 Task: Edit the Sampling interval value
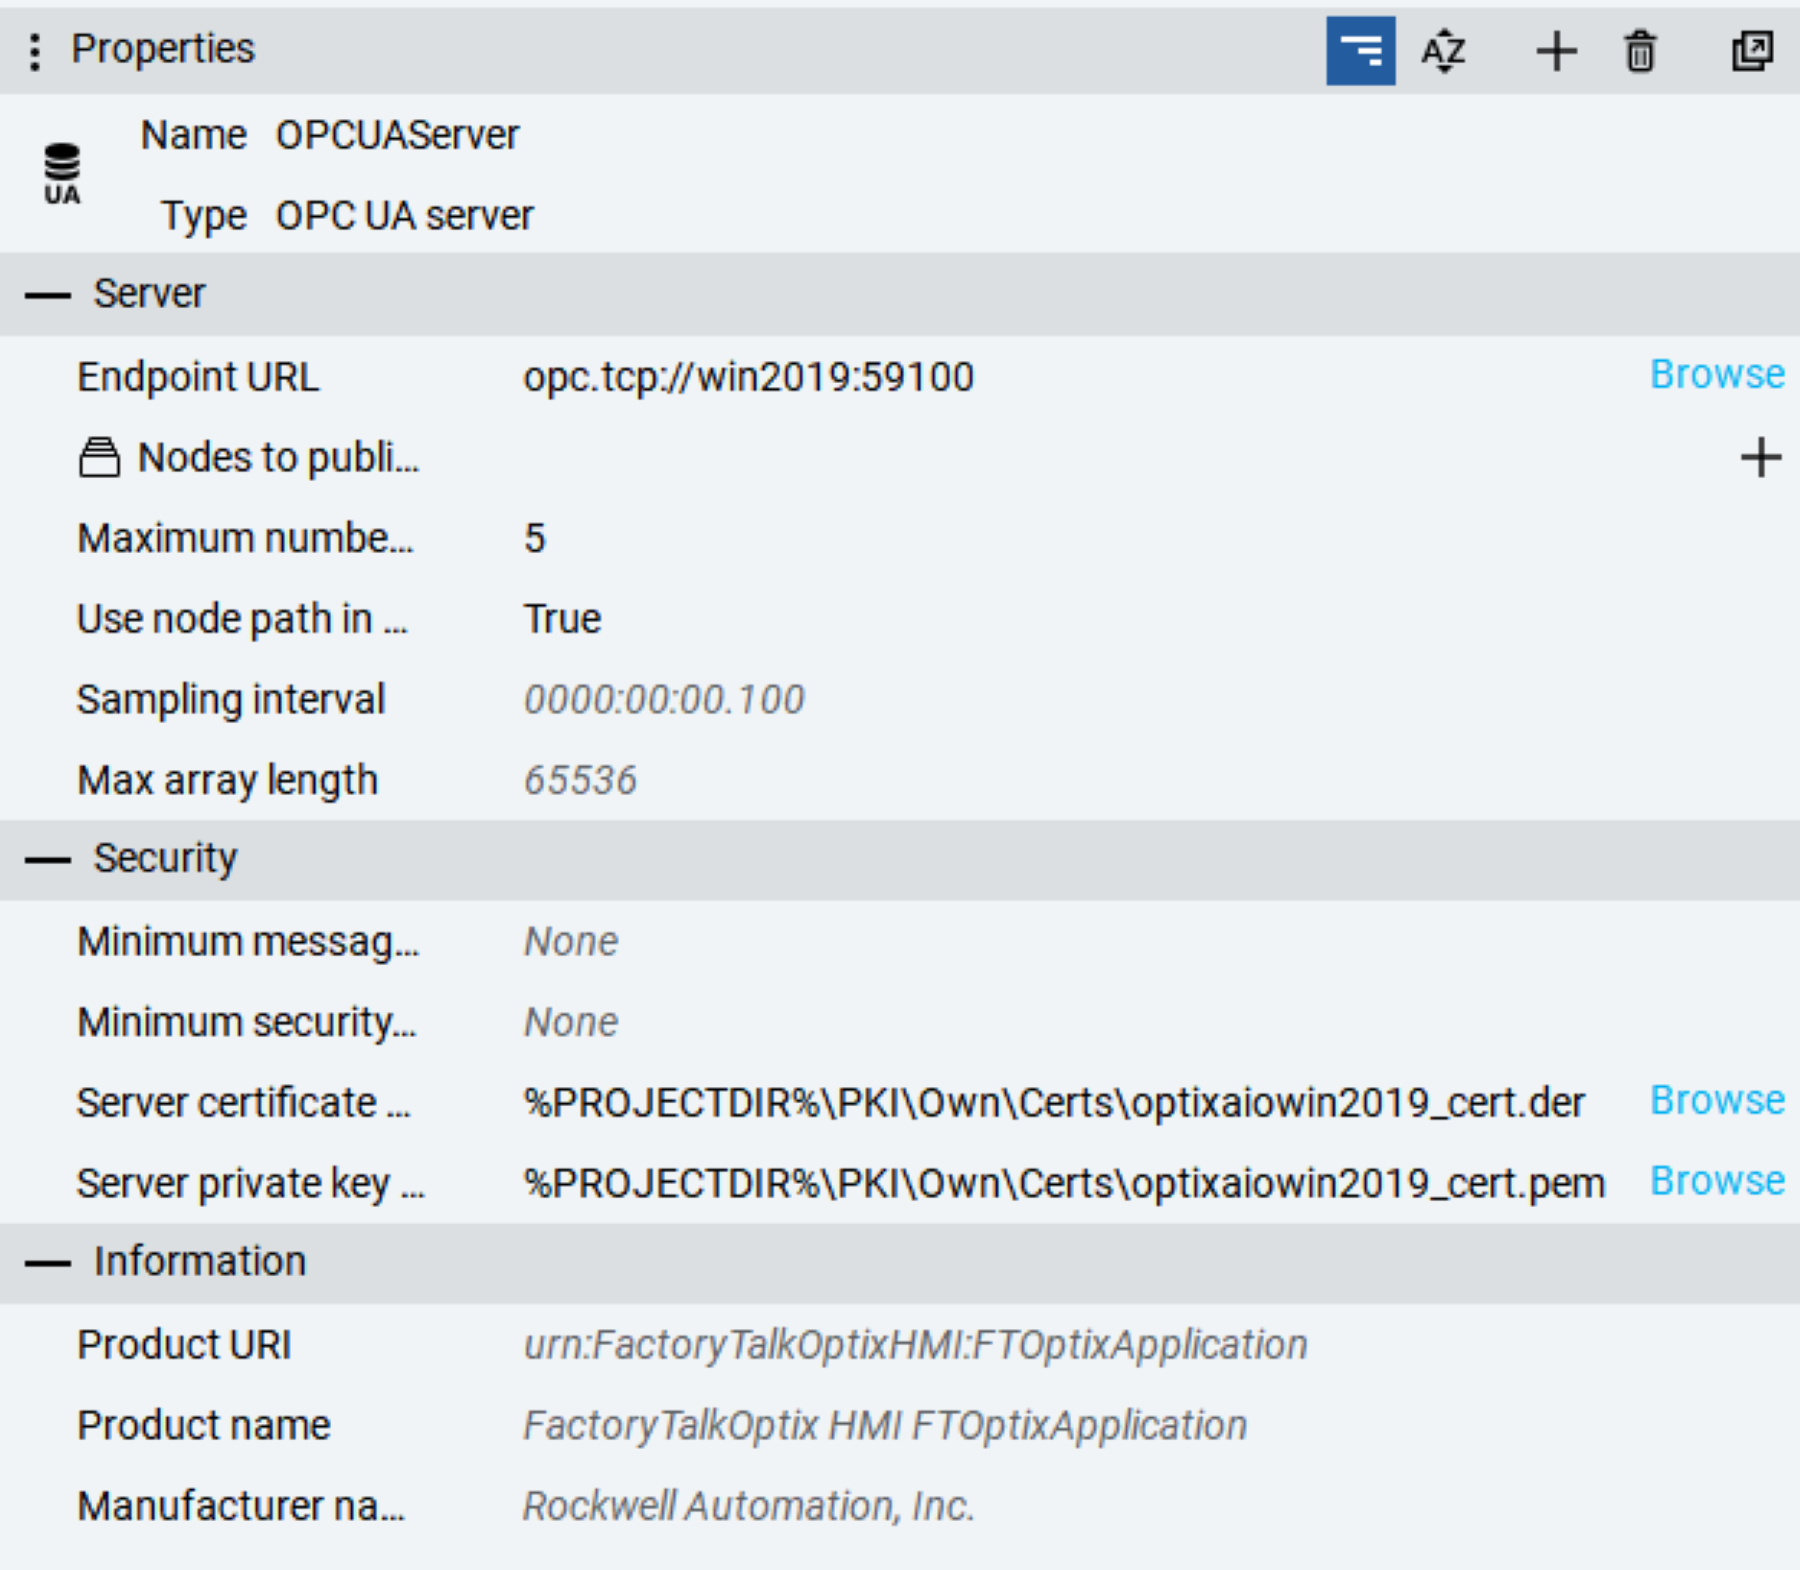(x=664, y=699)
